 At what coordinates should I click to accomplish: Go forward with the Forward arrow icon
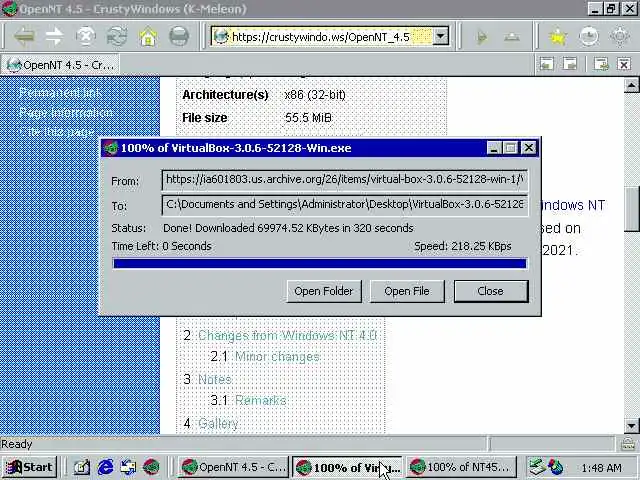coord(55,37)
